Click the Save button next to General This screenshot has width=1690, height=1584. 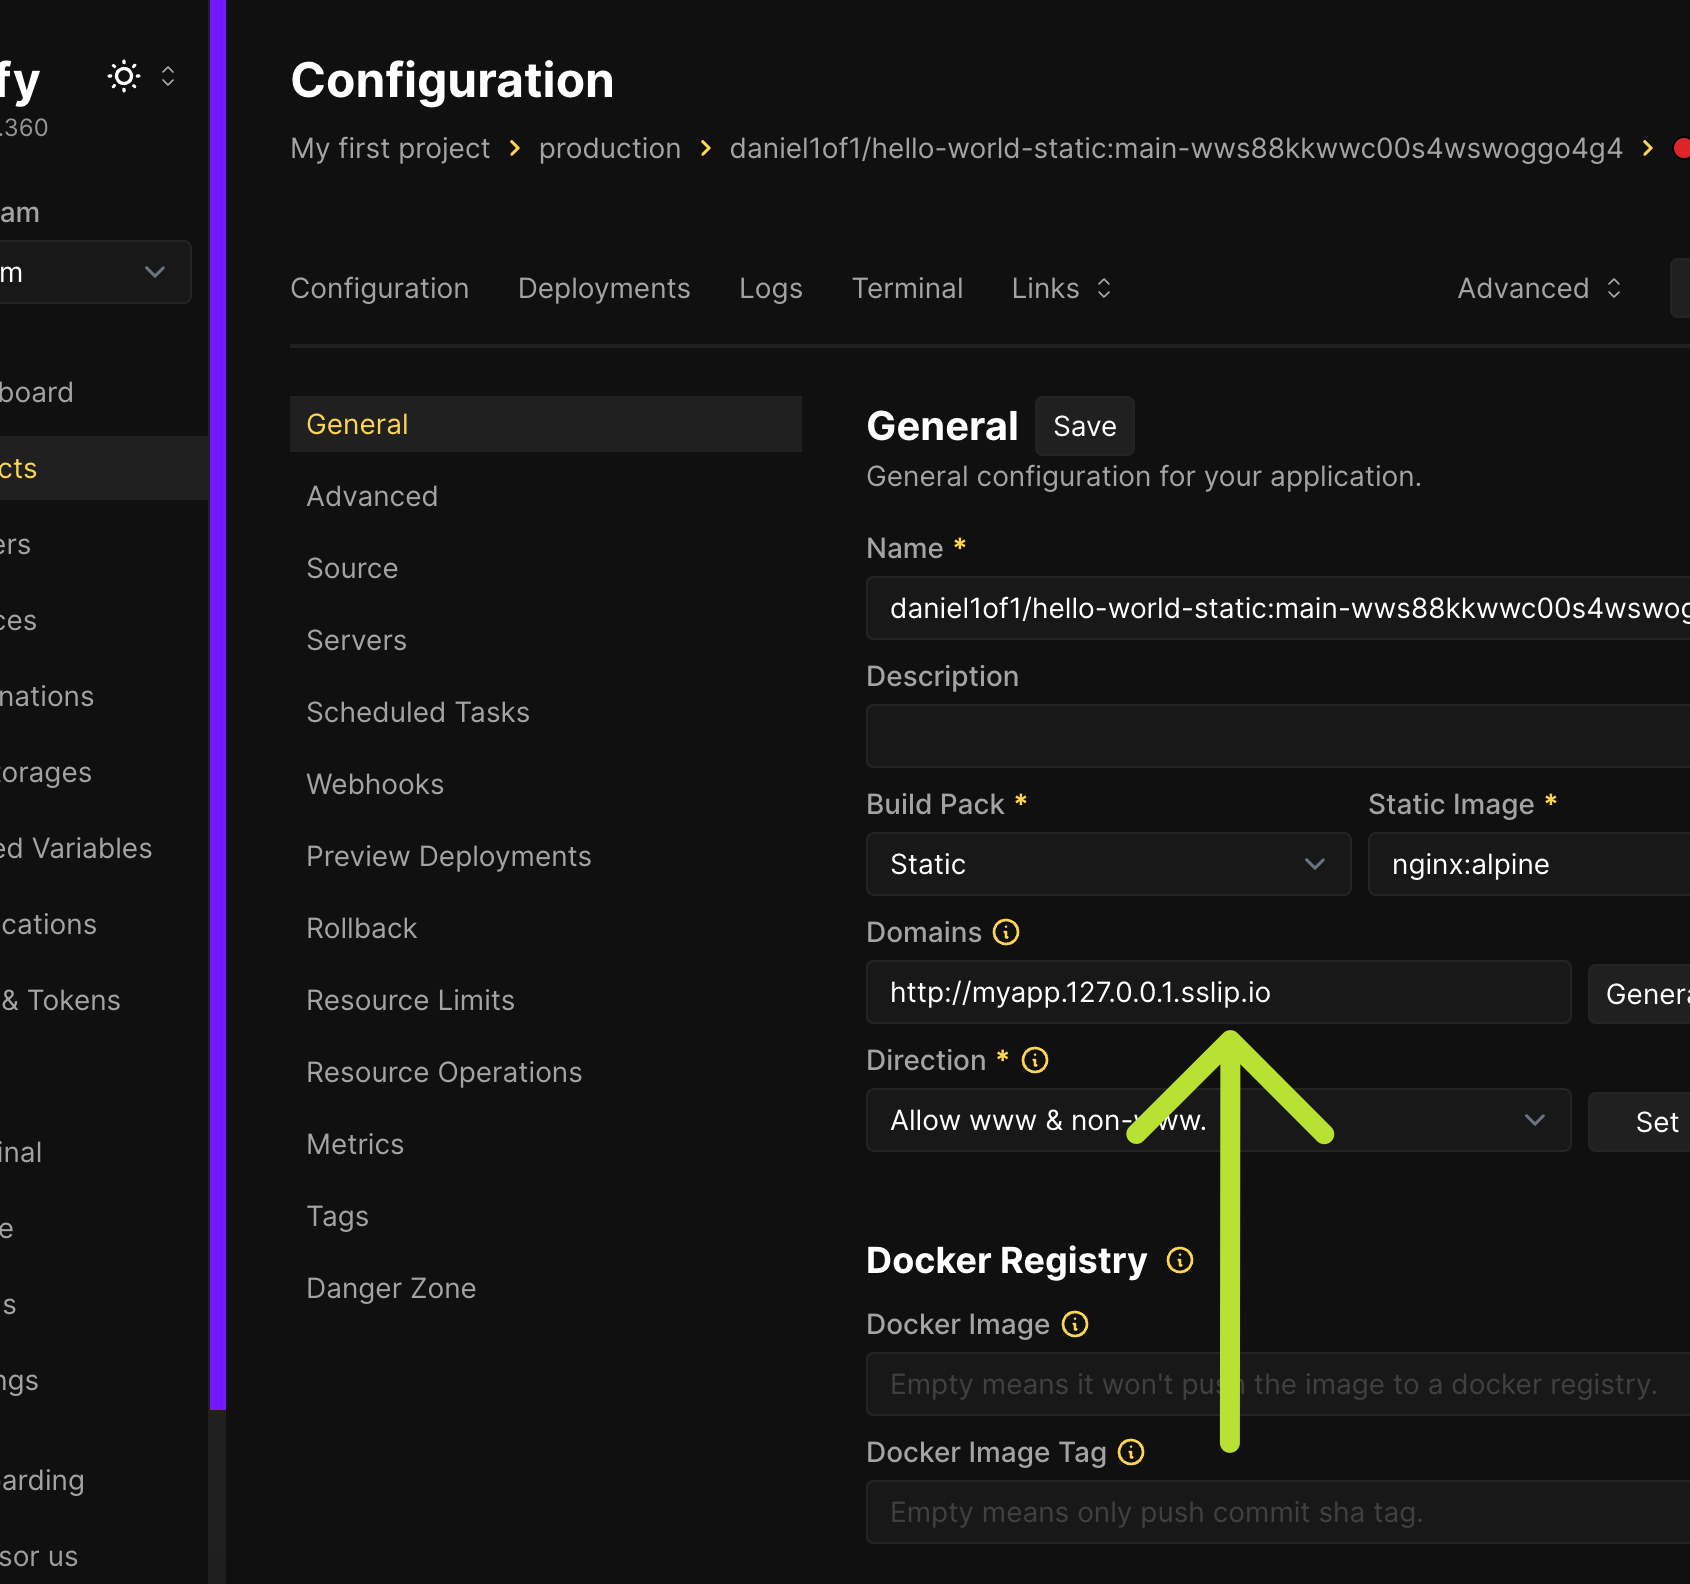point(1084,426)
